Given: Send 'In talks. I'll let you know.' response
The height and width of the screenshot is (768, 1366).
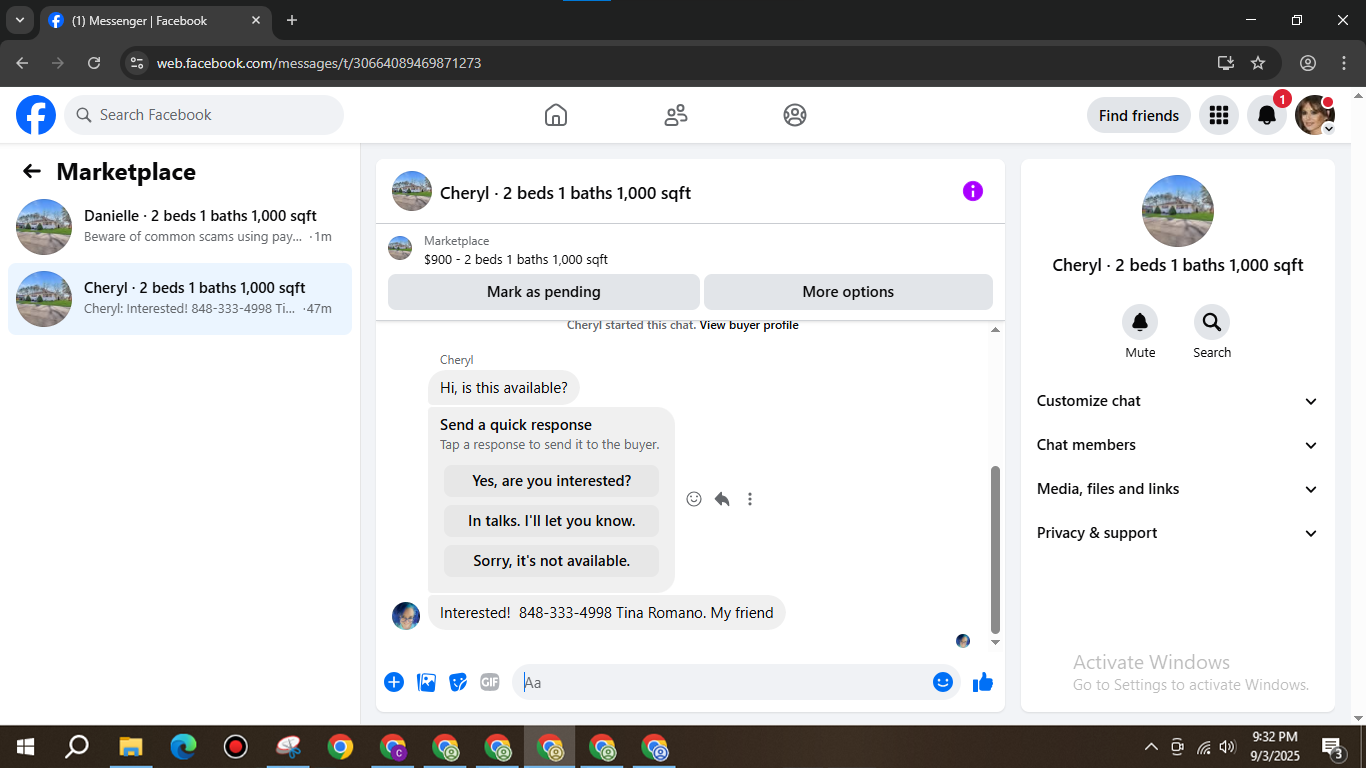Looking at the screenshot, I should click(x=552, y=521).
